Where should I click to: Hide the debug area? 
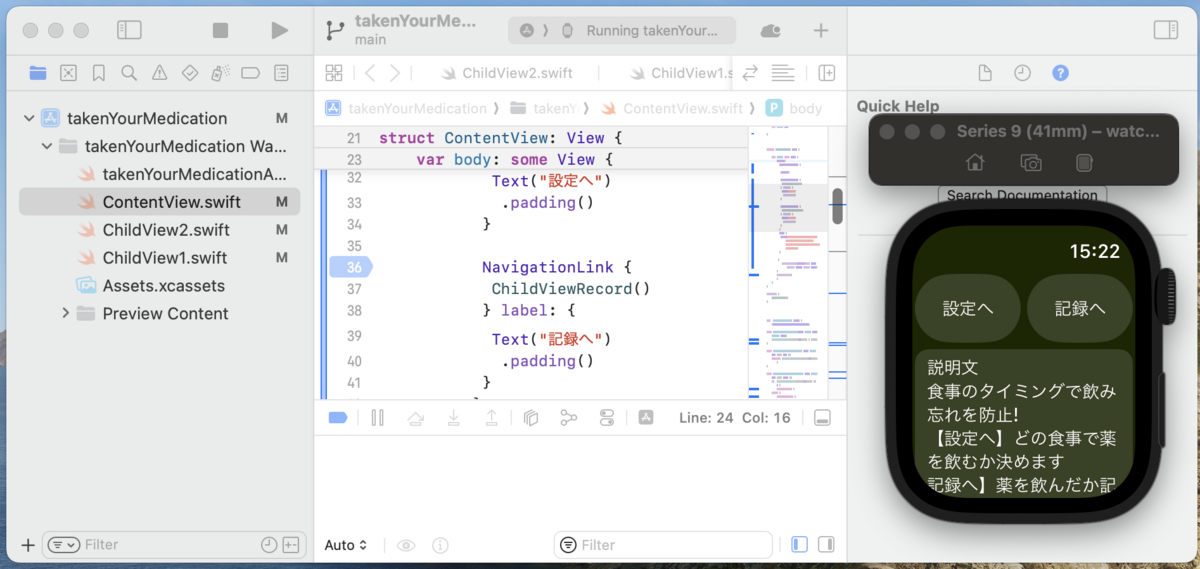[x=823, y=418]
